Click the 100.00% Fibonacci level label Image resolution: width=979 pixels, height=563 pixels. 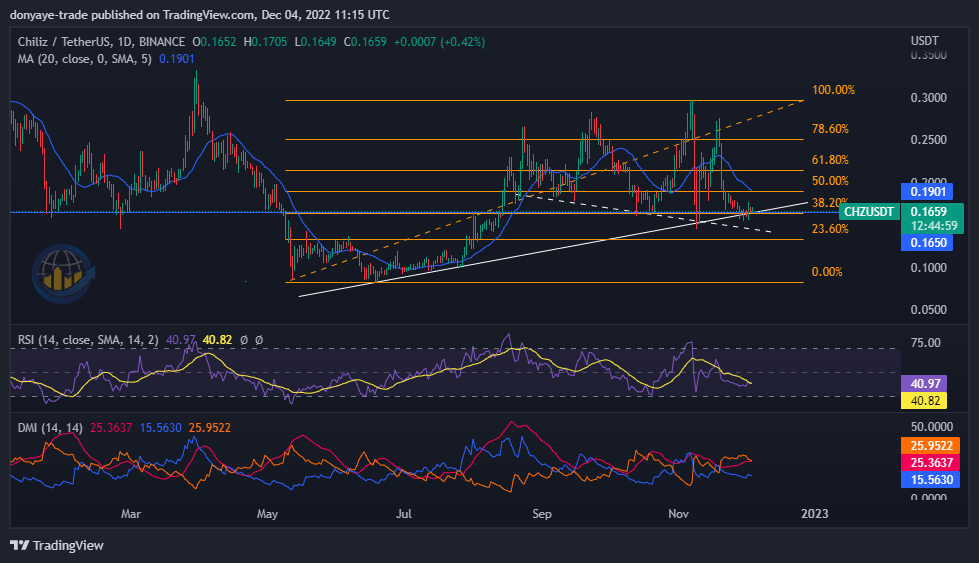click(833, 90)
